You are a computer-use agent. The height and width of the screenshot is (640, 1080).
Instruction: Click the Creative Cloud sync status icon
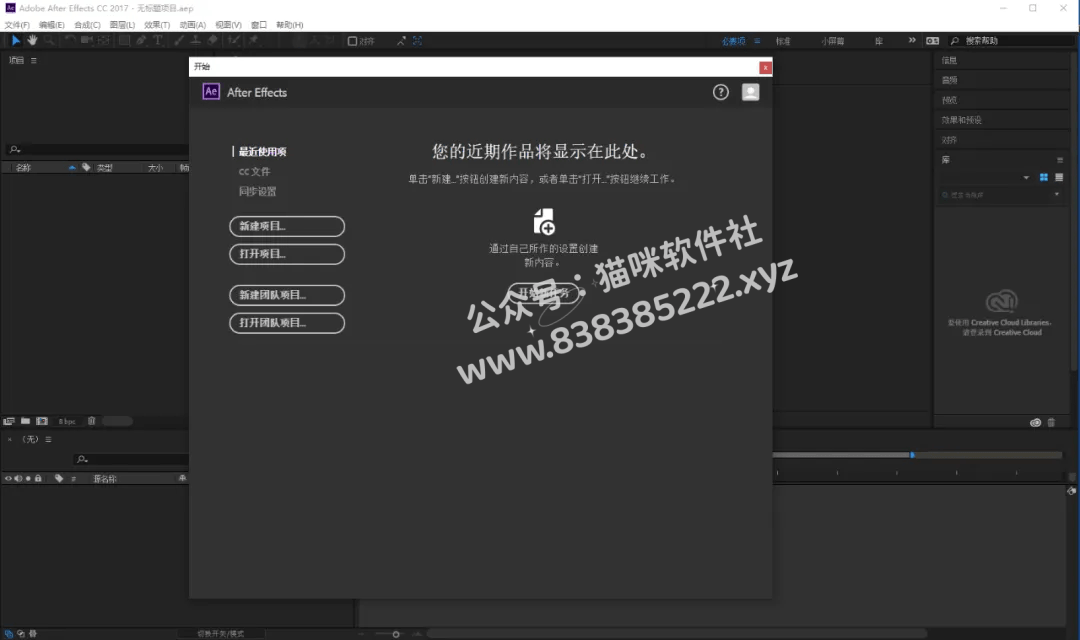[1035, 422]
